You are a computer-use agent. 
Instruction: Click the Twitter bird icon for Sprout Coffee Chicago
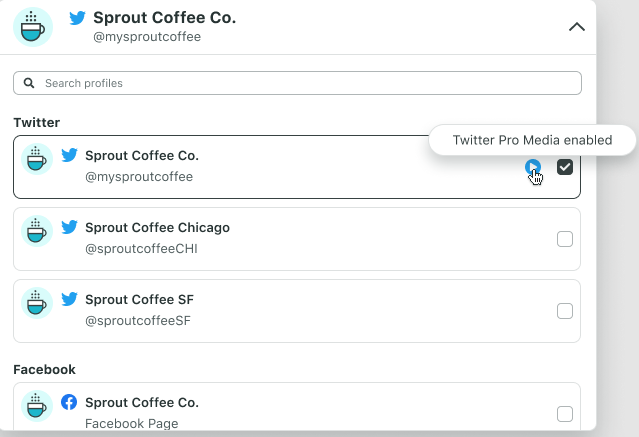pos(69,227)
